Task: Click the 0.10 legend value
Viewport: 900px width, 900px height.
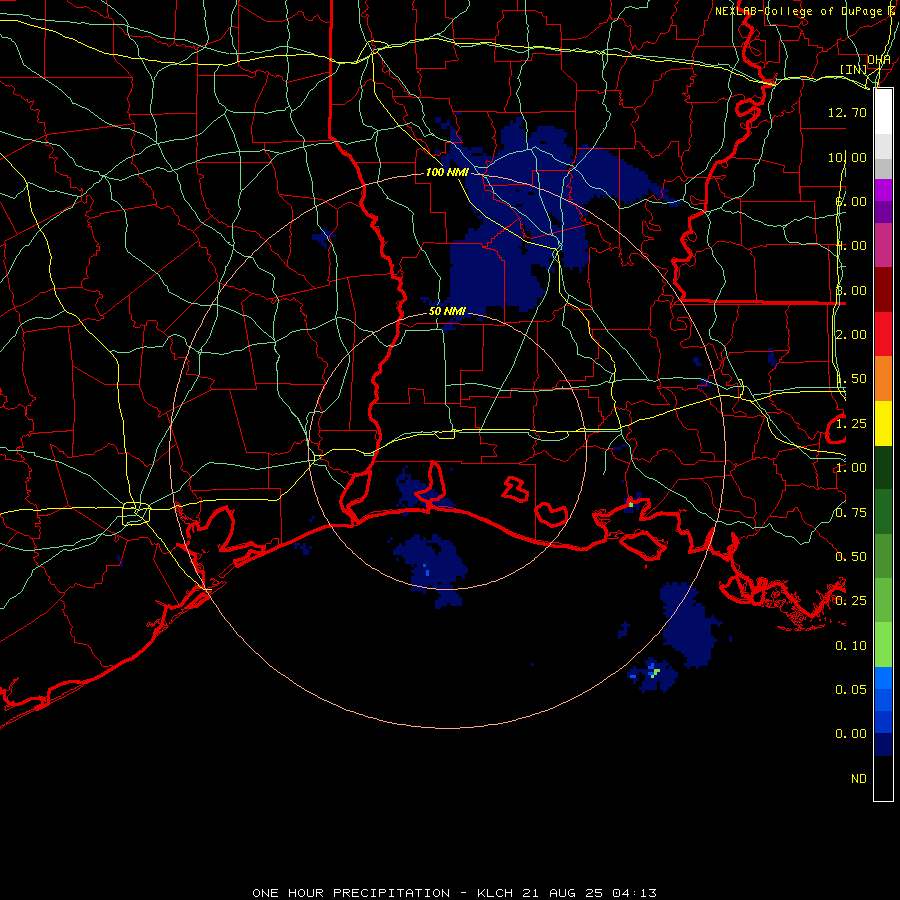Action: pos(851,646)
